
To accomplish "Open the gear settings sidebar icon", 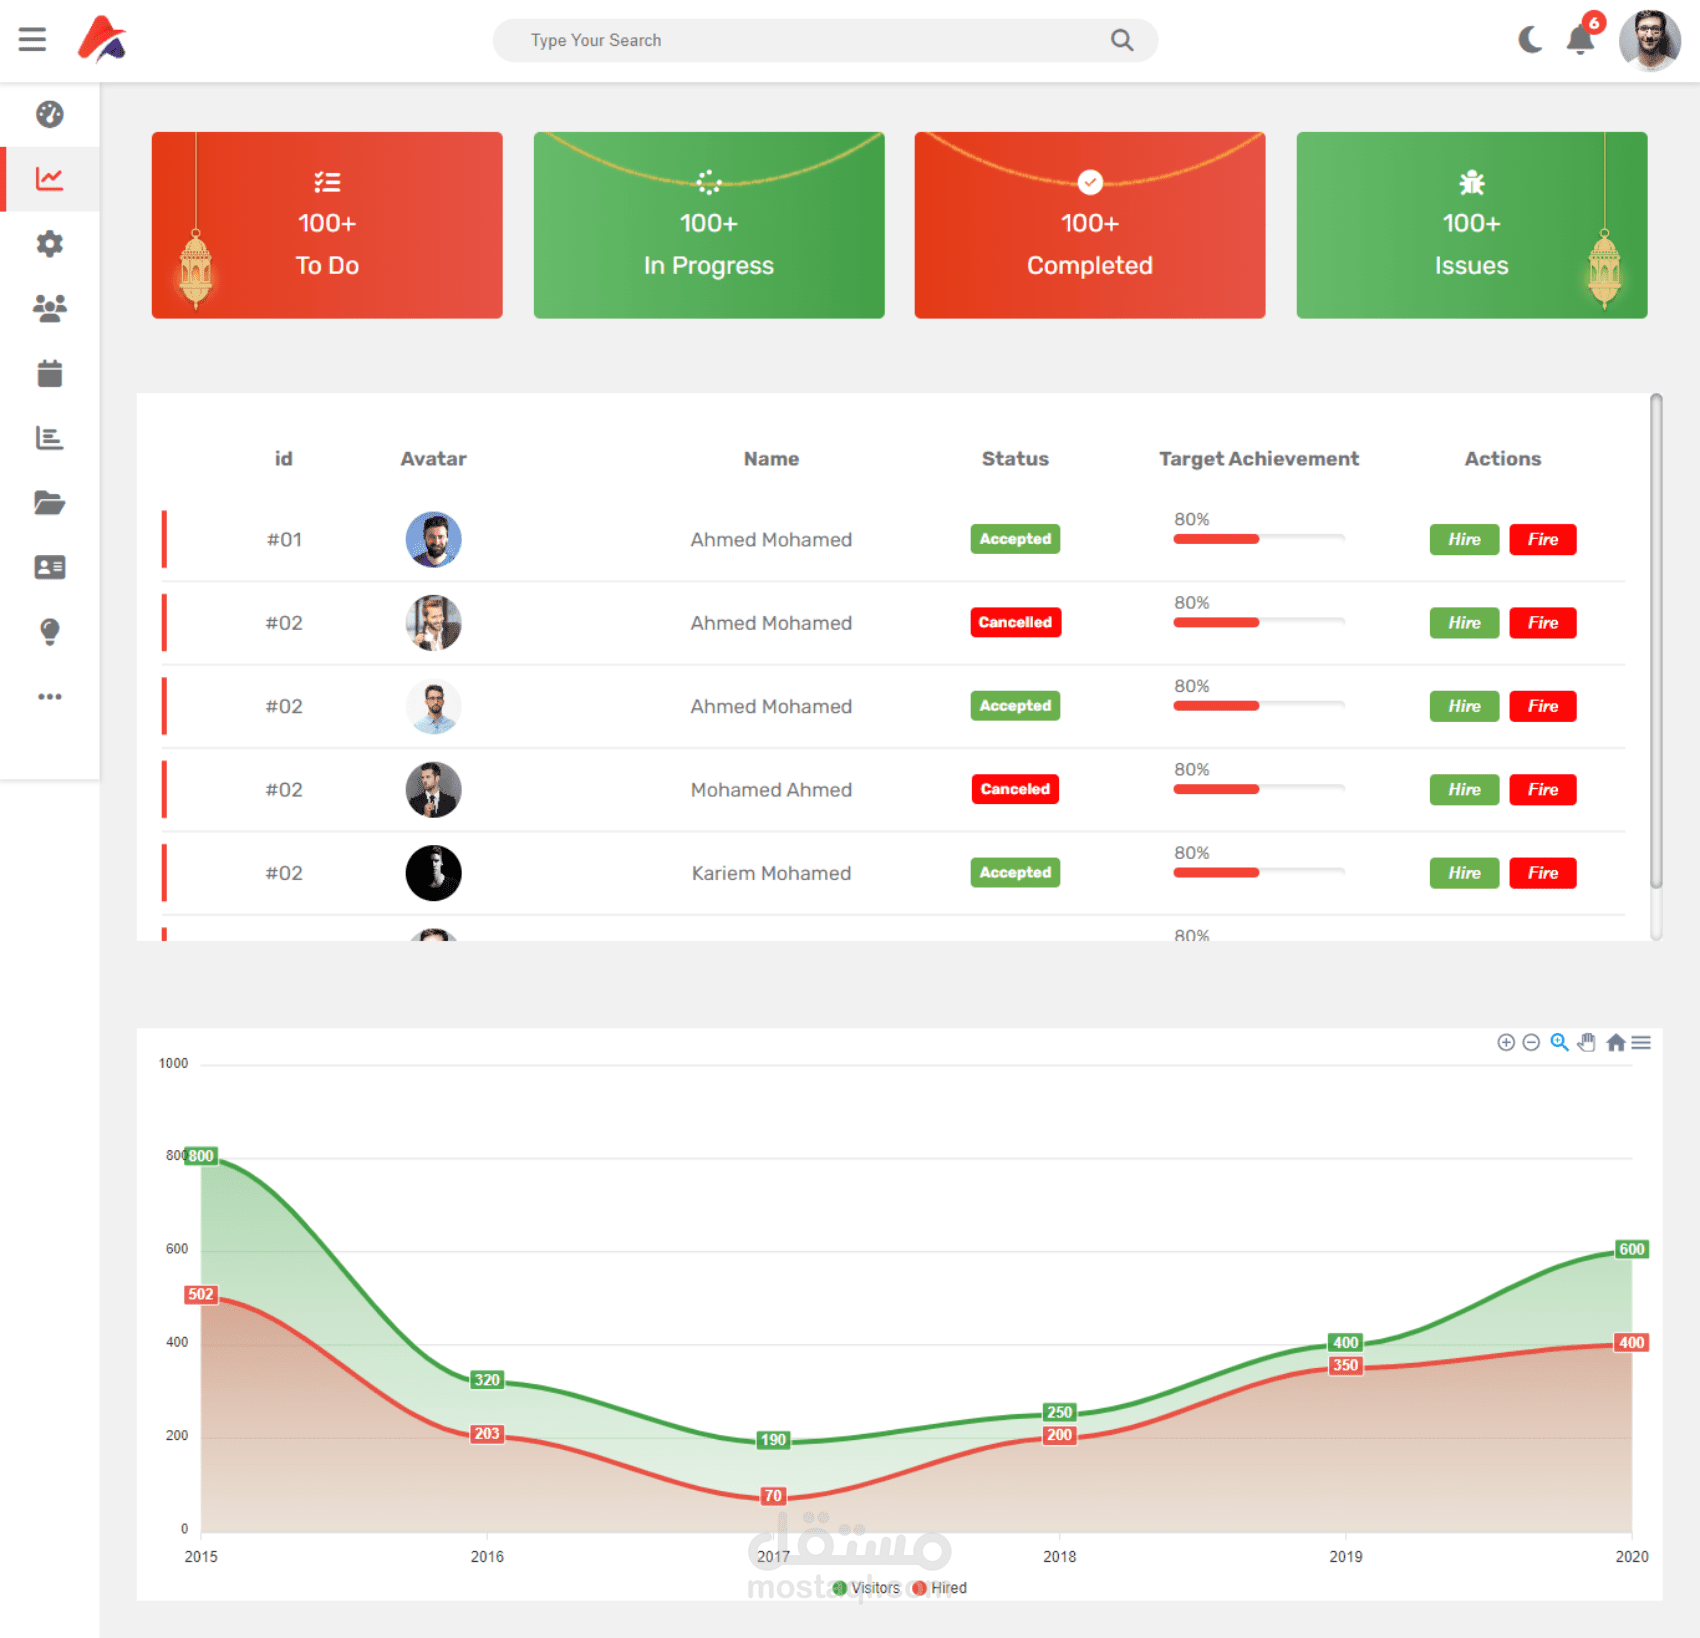I will [50, 243].
